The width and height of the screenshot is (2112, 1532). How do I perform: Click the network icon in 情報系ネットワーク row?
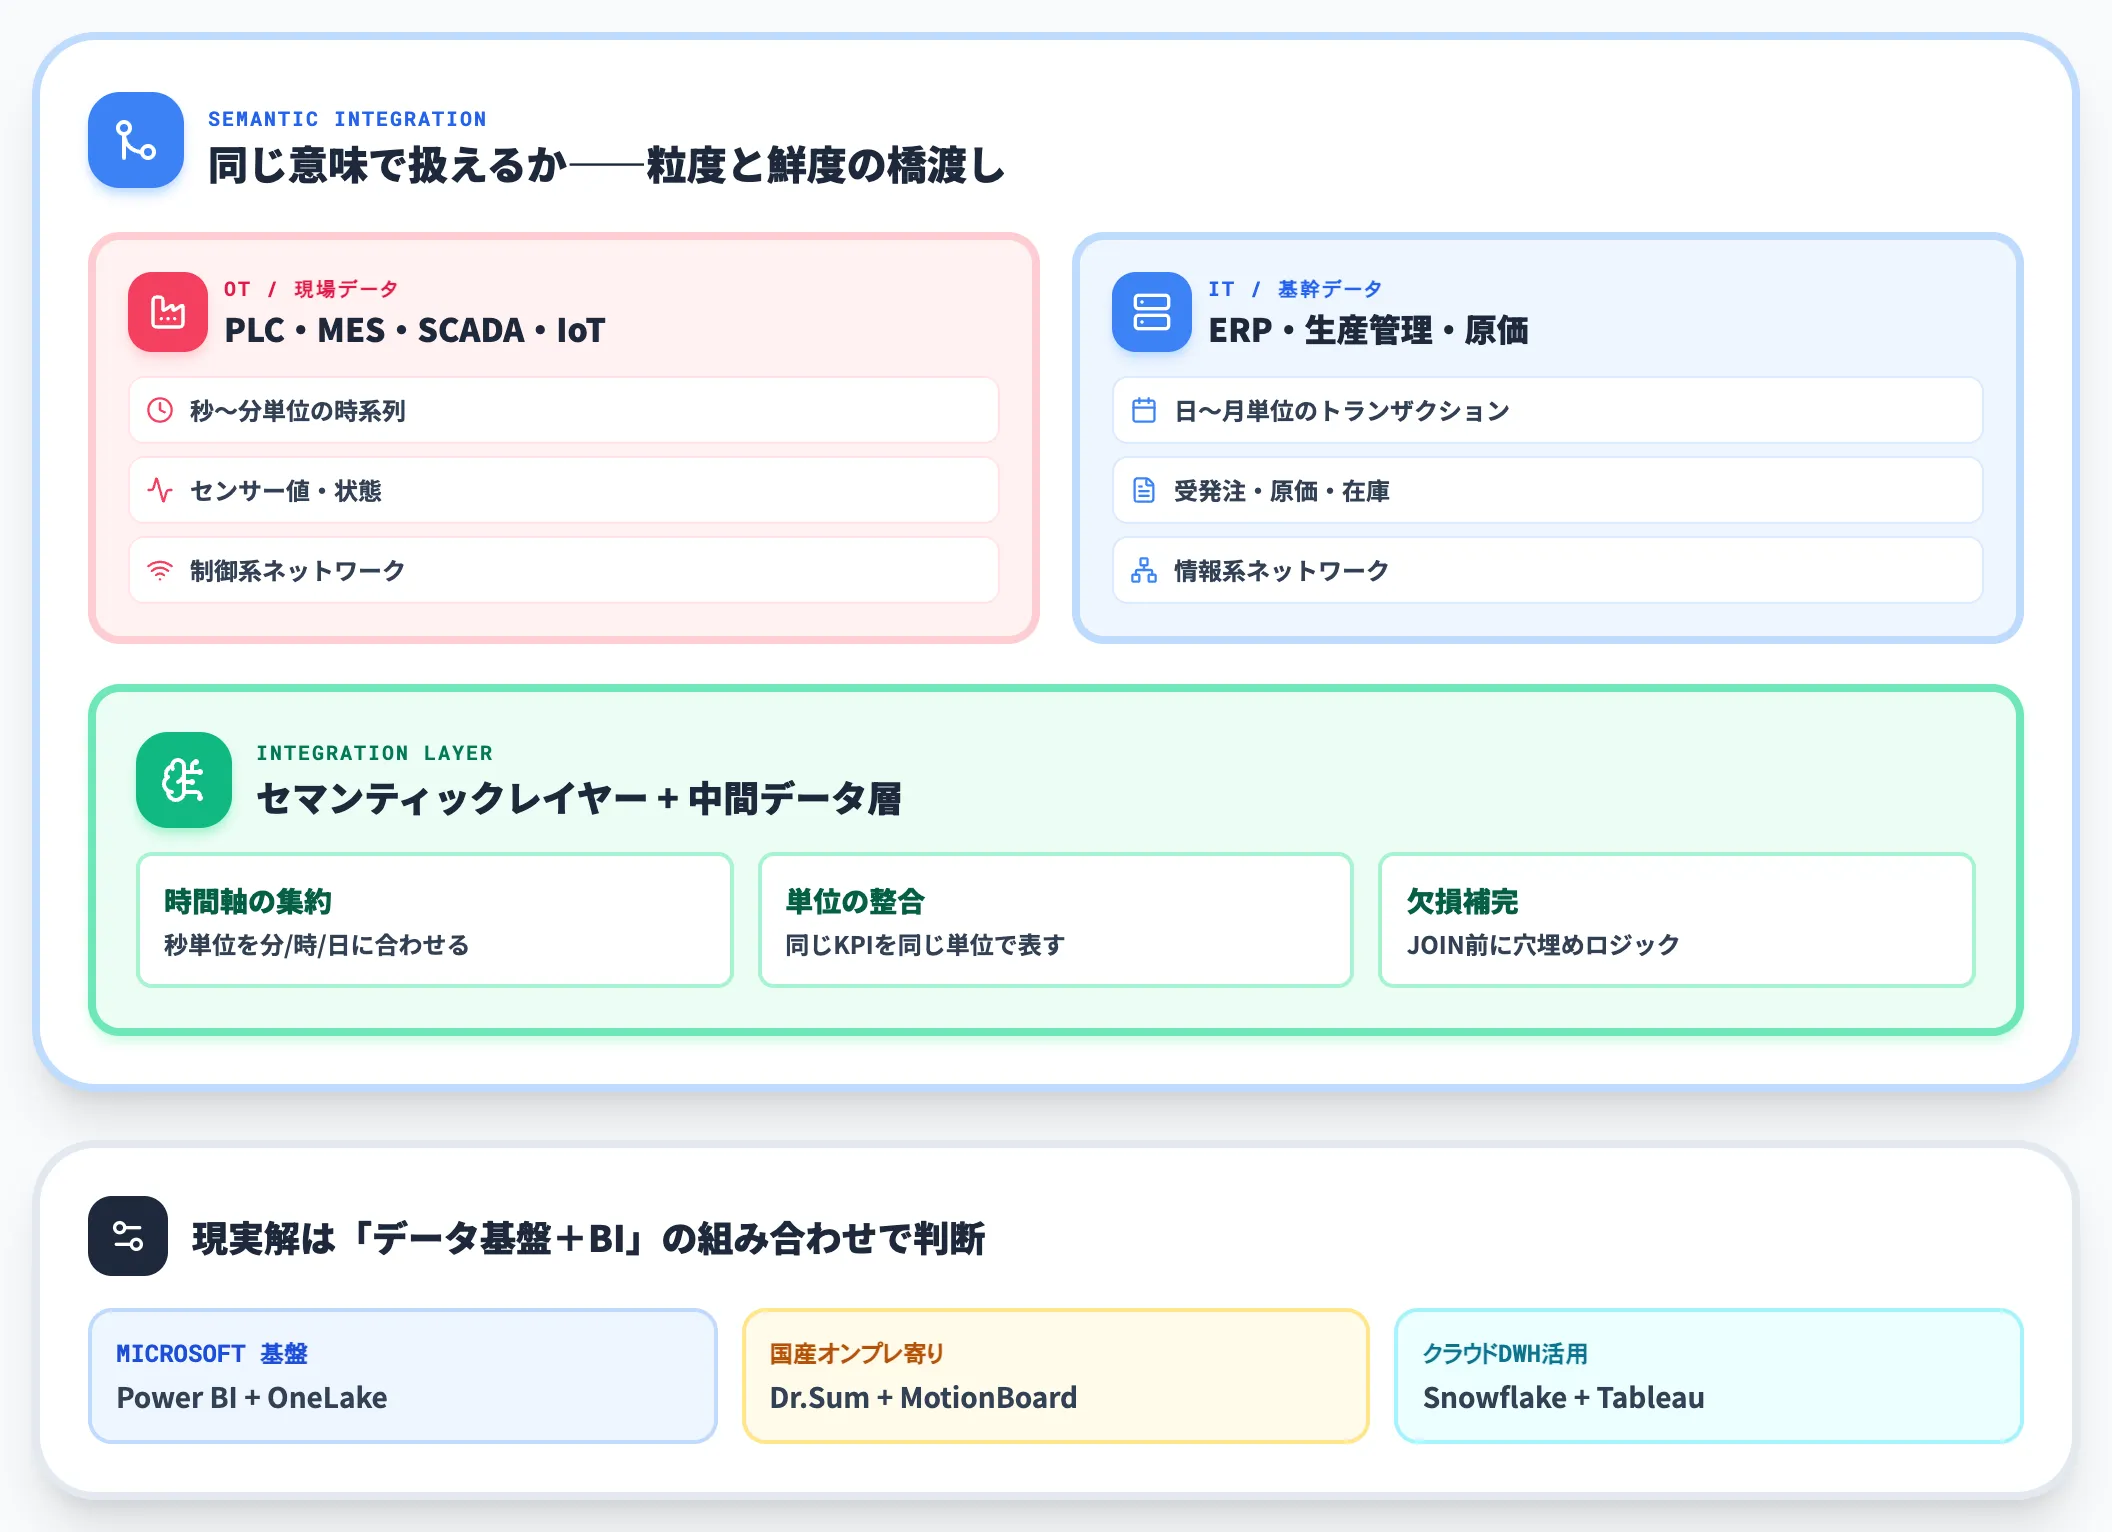1144,570
